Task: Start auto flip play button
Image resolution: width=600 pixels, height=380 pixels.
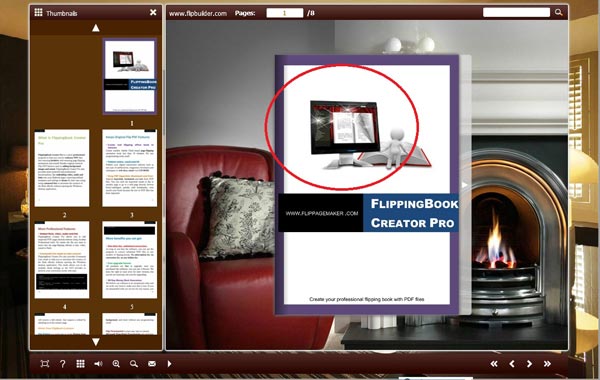Action: (x=170, y=364)
